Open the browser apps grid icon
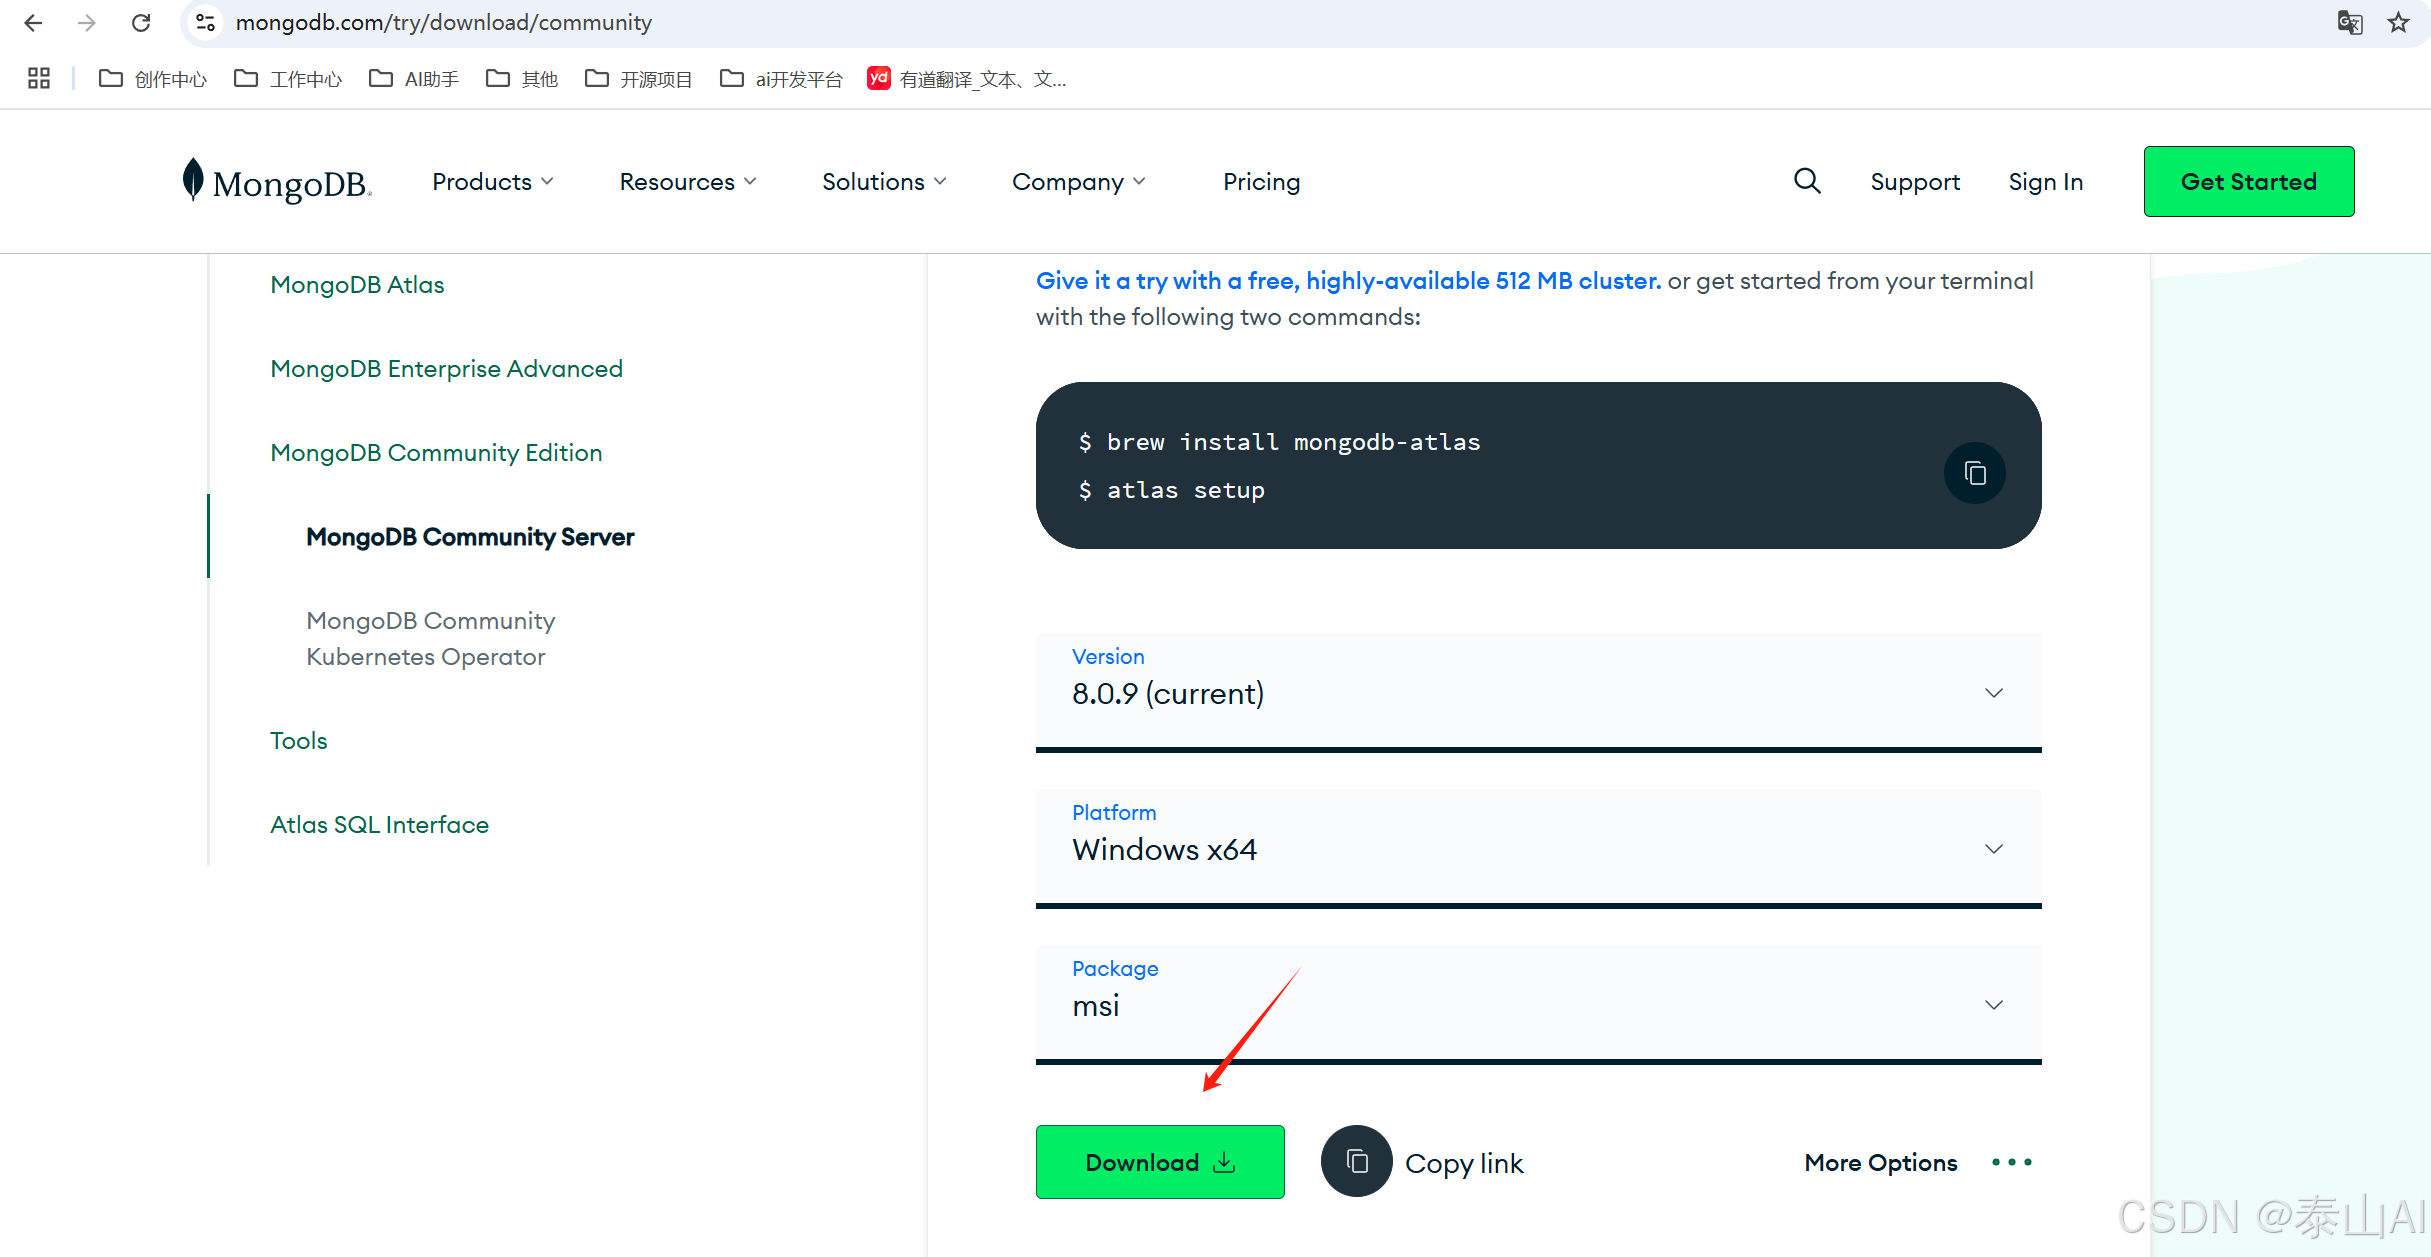The height and width of the screenshot is (1257, 2431). click(39, 78)
